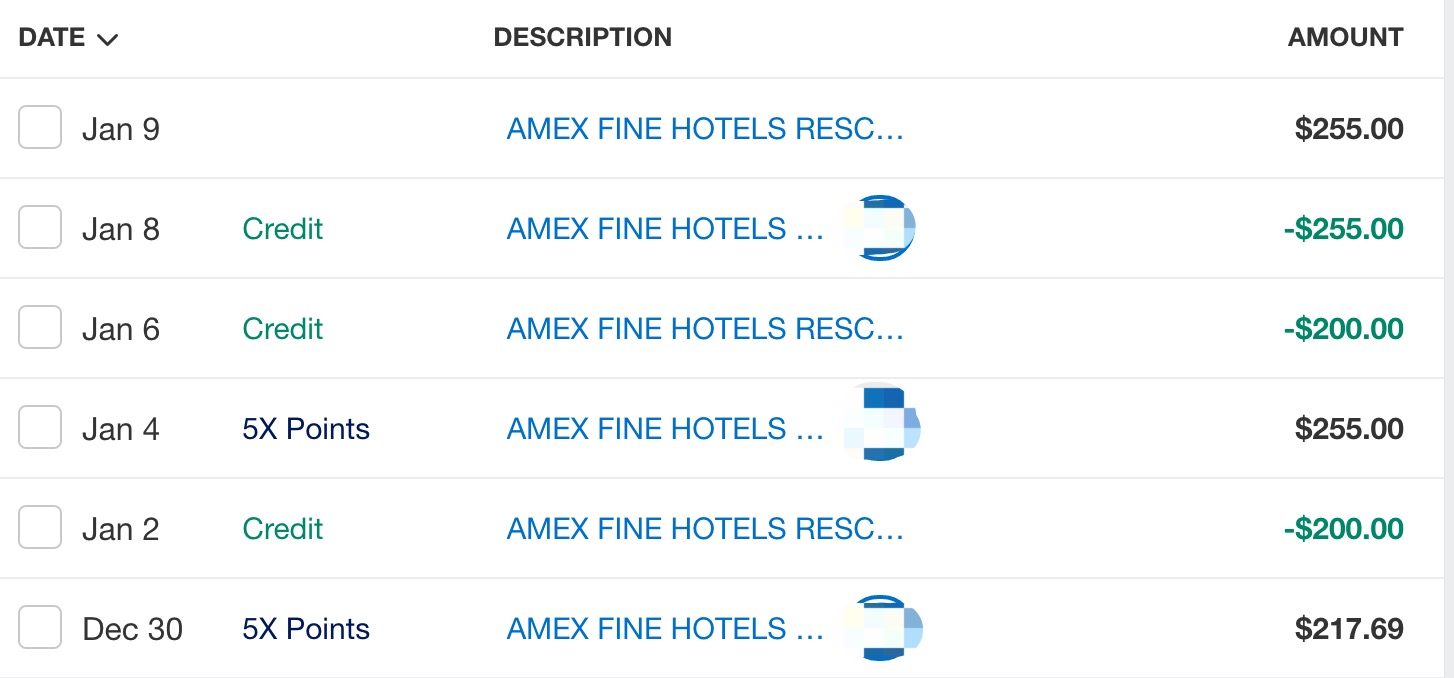
Task: Click the icon beside Jan 8 transaction description
Action: (877, 229)
